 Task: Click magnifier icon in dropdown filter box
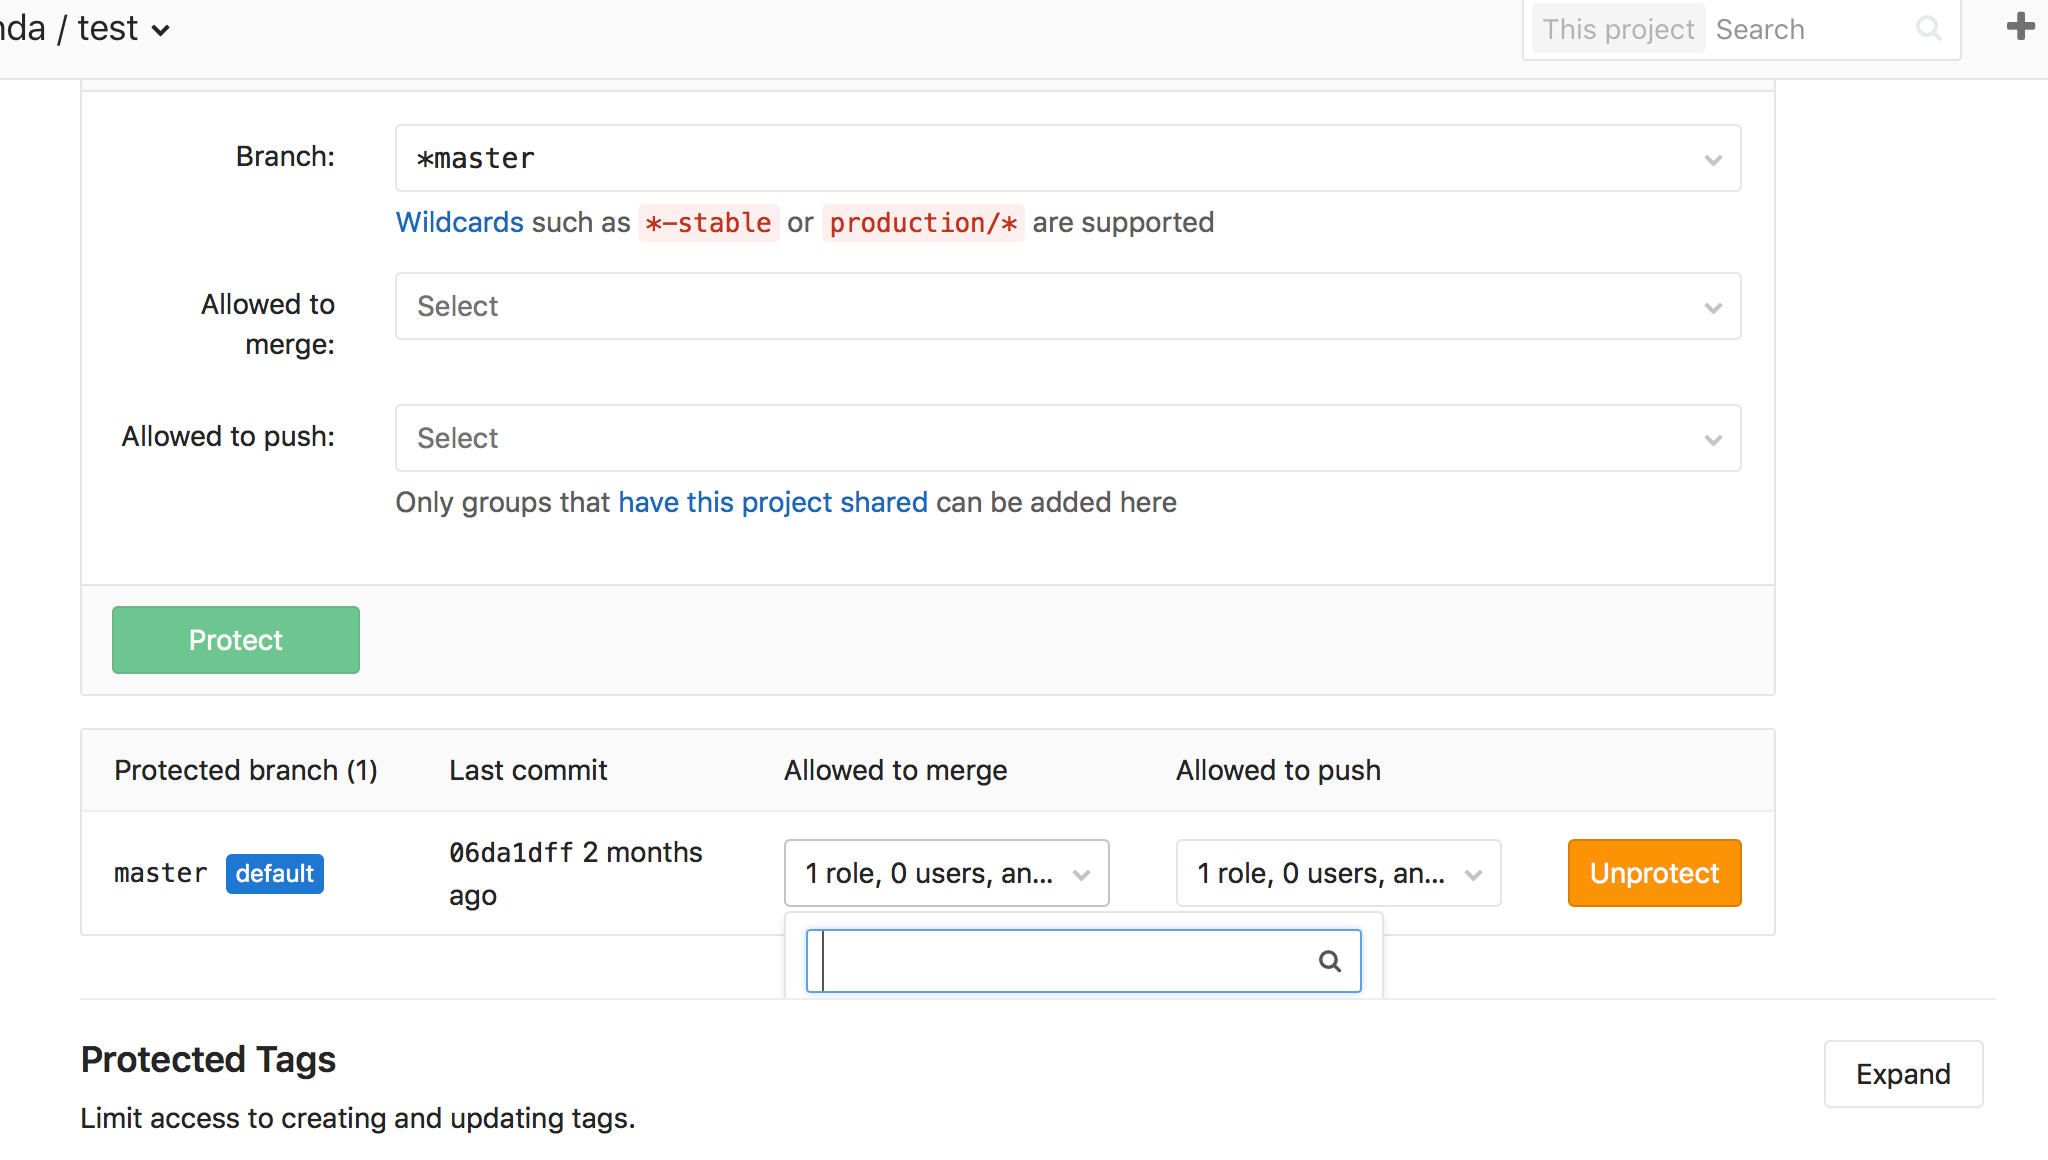(1329, 961)
